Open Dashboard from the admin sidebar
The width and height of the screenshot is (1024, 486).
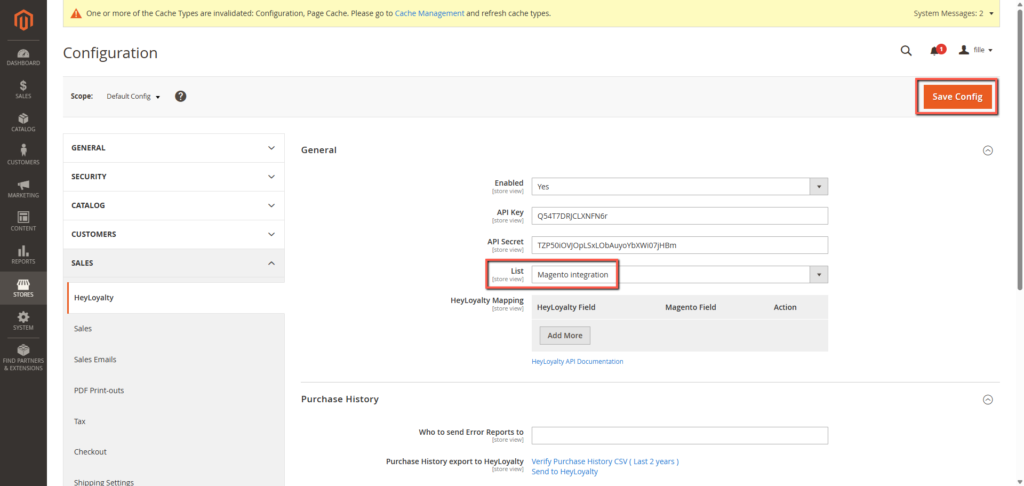pyautogui.click(x=23, y=57)
